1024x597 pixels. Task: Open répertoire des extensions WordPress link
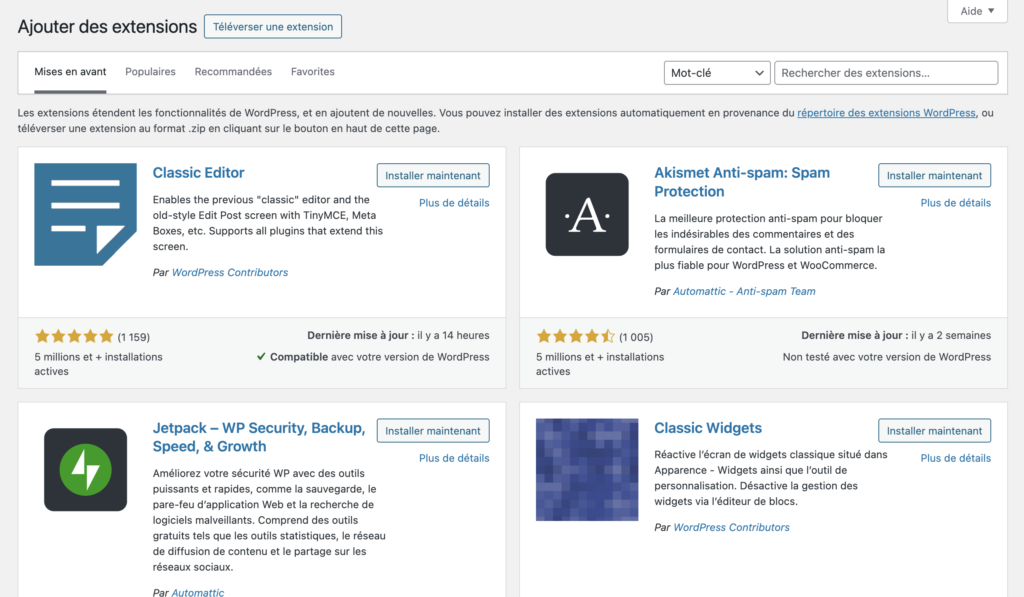coord(886,113)
